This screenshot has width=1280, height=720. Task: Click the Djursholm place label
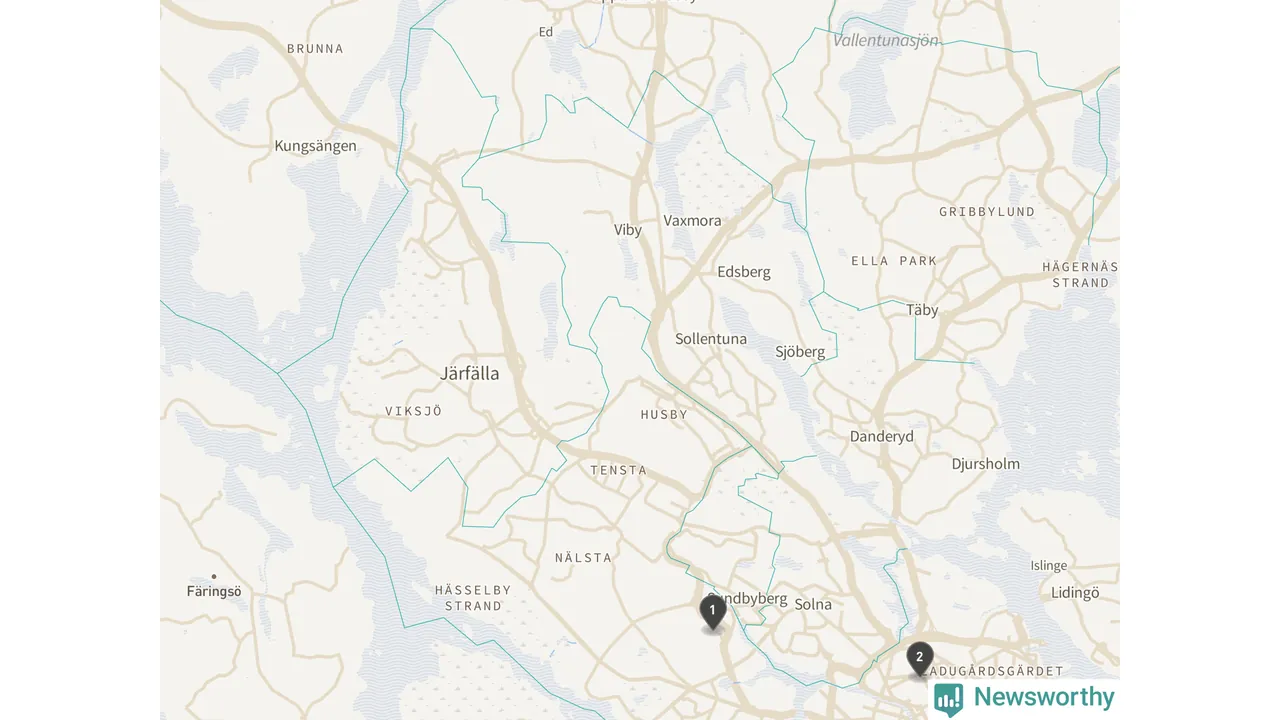tap(986, 464)
